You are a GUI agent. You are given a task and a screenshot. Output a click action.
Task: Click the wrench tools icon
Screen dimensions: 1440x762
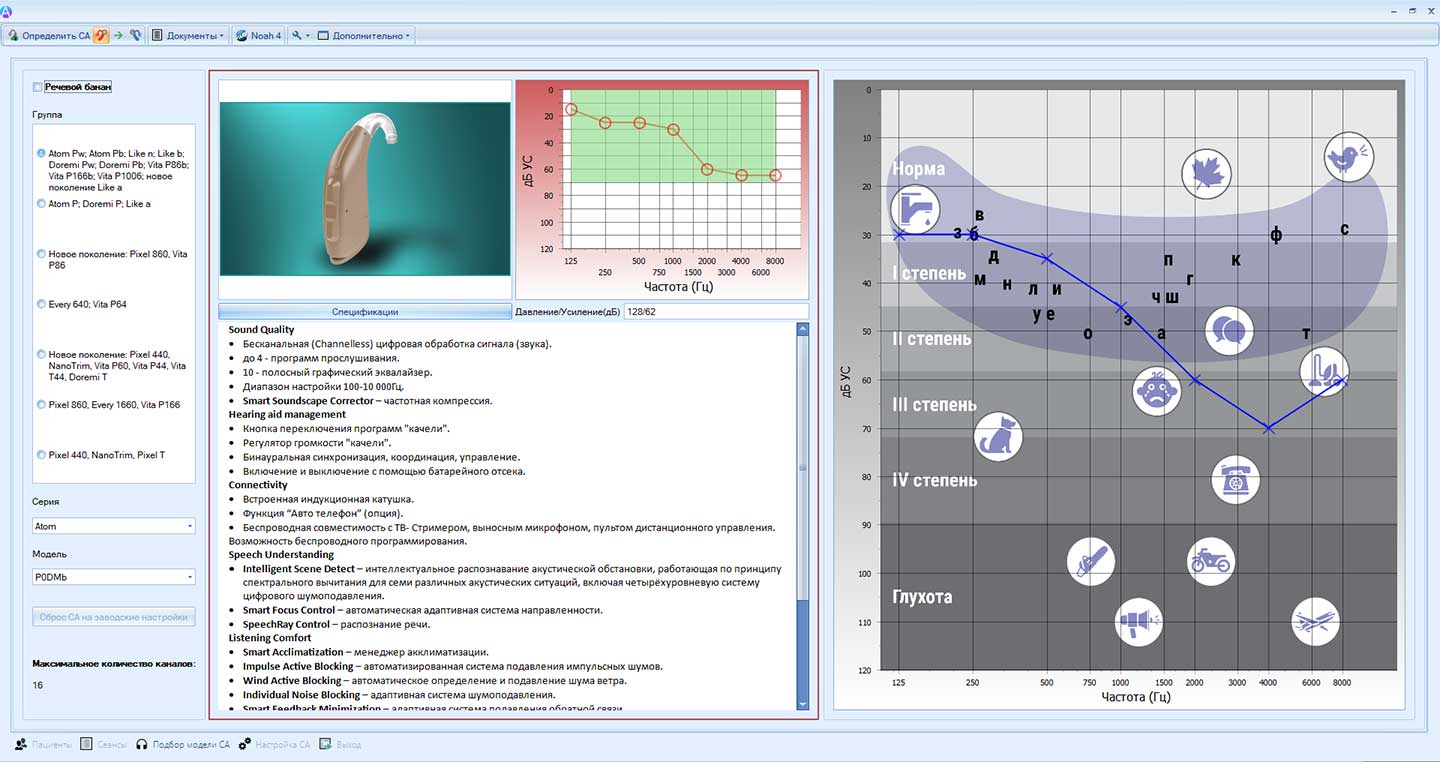296,36
